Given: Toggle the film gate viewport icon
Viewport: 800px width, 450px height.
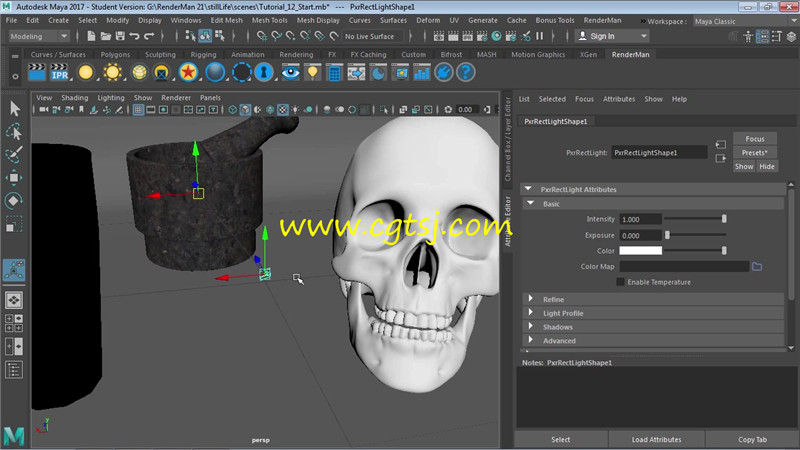Looking at the screenshot, I should tap(151, 110).
